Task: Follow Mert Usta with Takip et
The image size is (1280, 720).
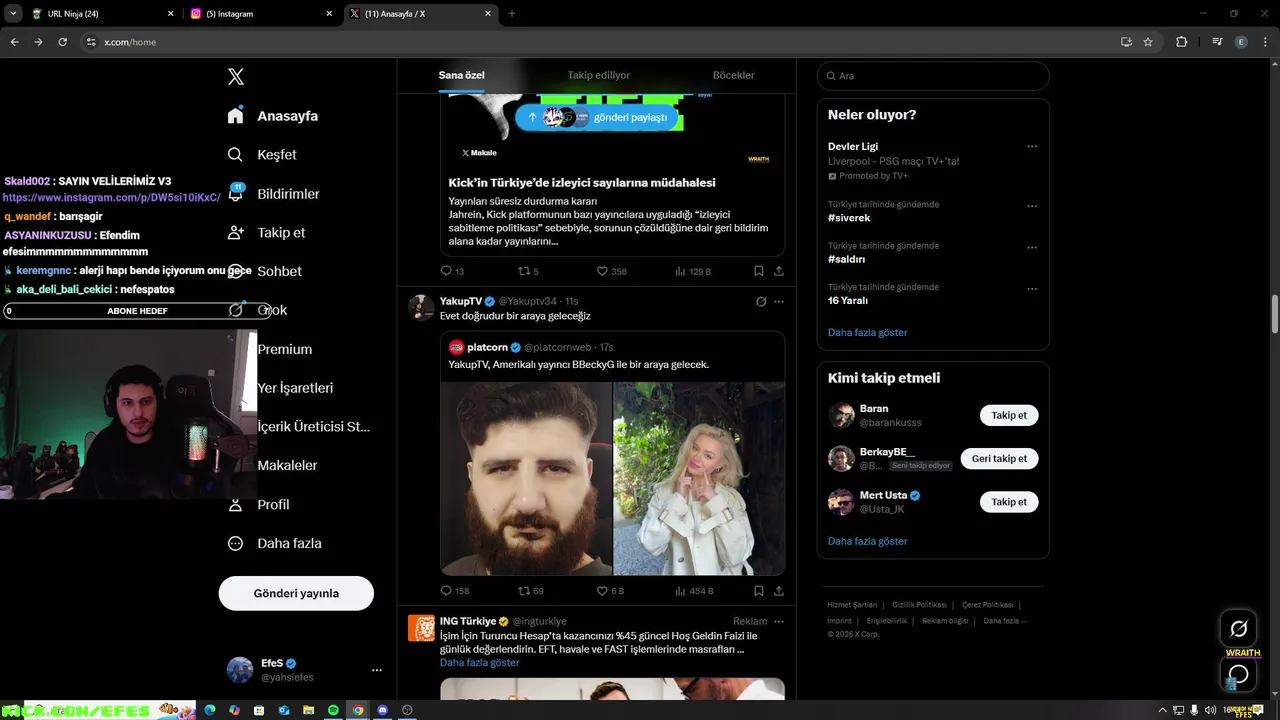Action: 1009,502
